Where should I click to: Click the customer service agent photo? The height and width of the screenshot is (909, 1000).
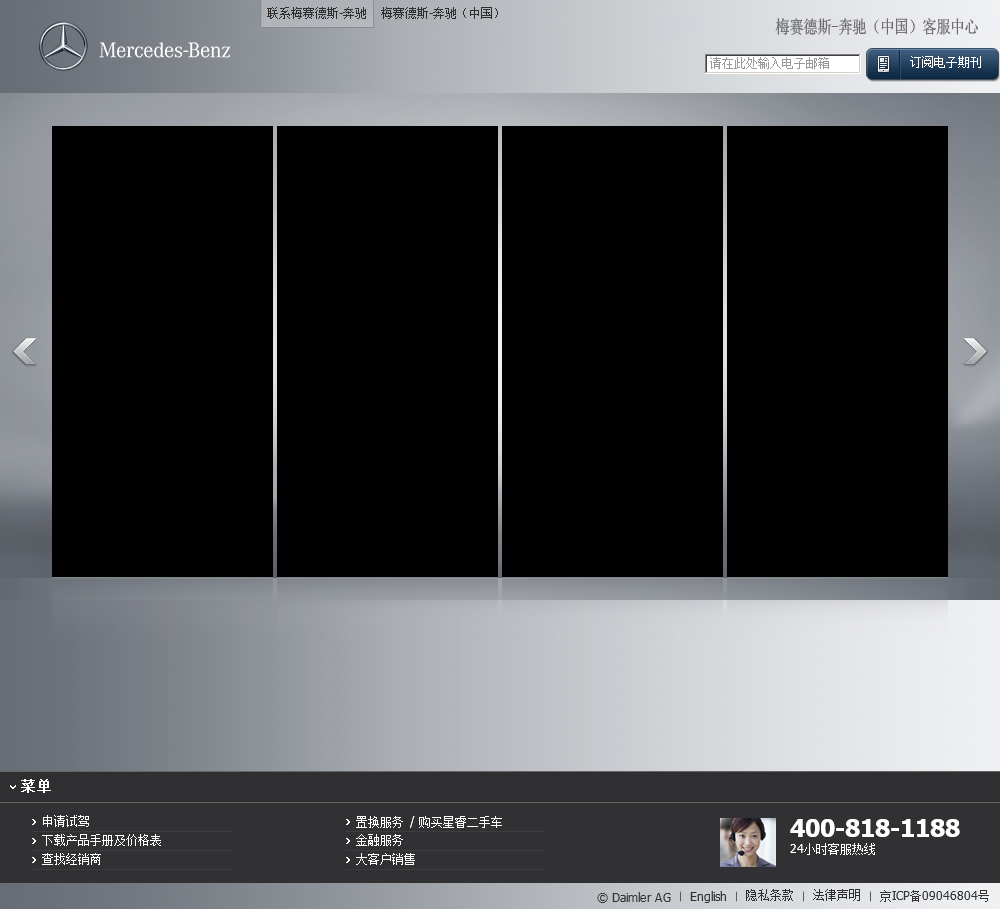click(x=747, y=842)
